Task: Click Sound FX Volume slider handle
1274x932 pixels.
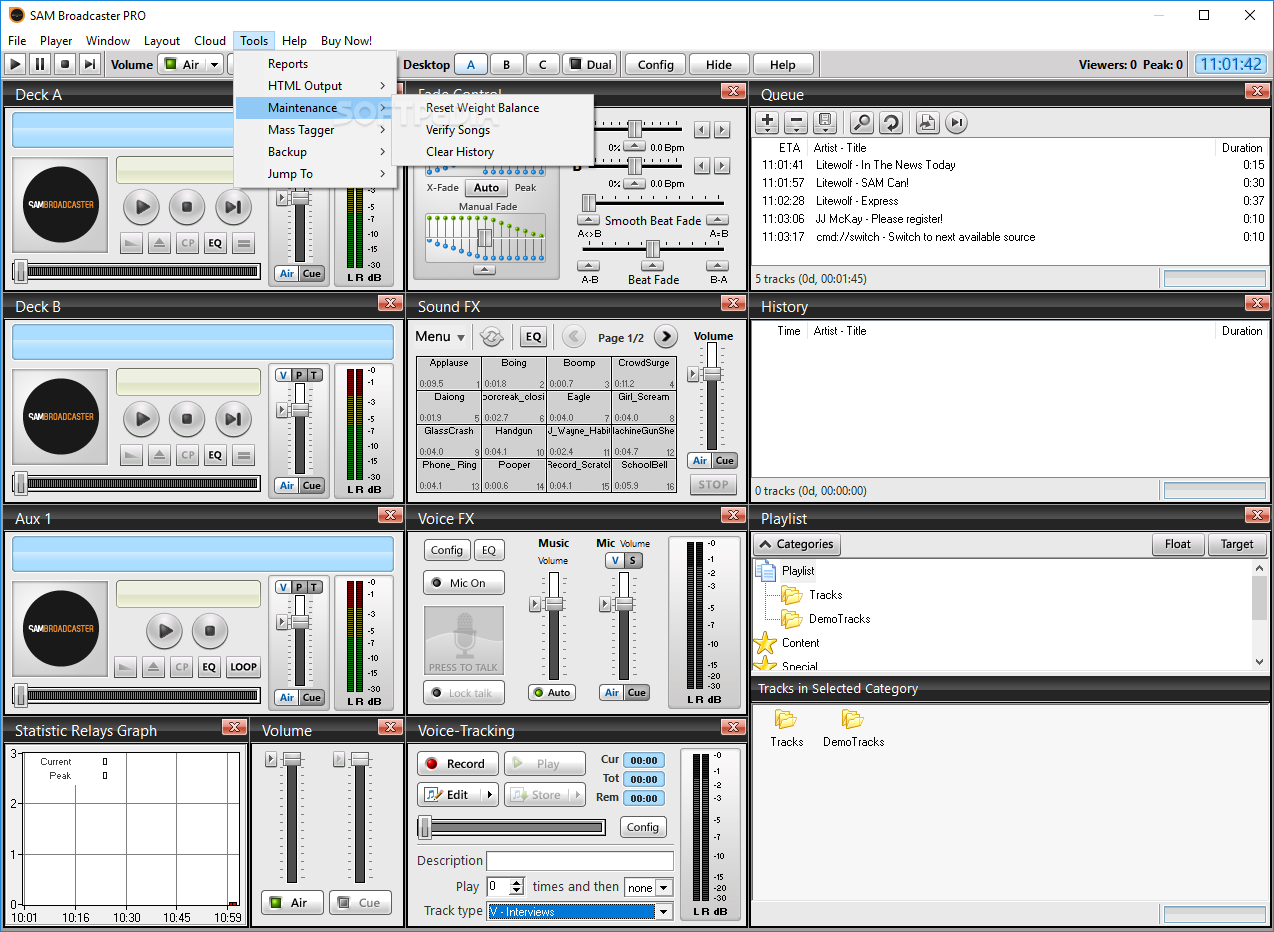Action: coord(712,374)
